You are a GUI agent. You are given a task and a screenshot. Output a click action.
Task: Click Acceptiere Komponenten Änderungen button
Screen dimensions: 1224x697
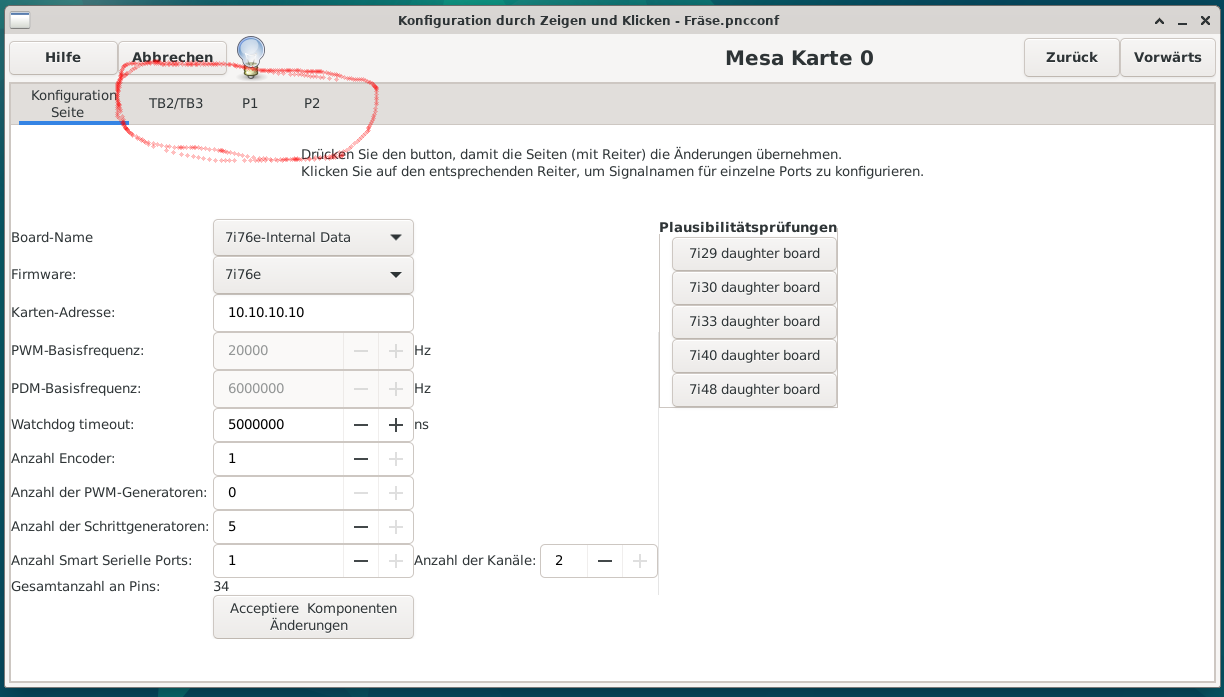(x=313, y=617)
